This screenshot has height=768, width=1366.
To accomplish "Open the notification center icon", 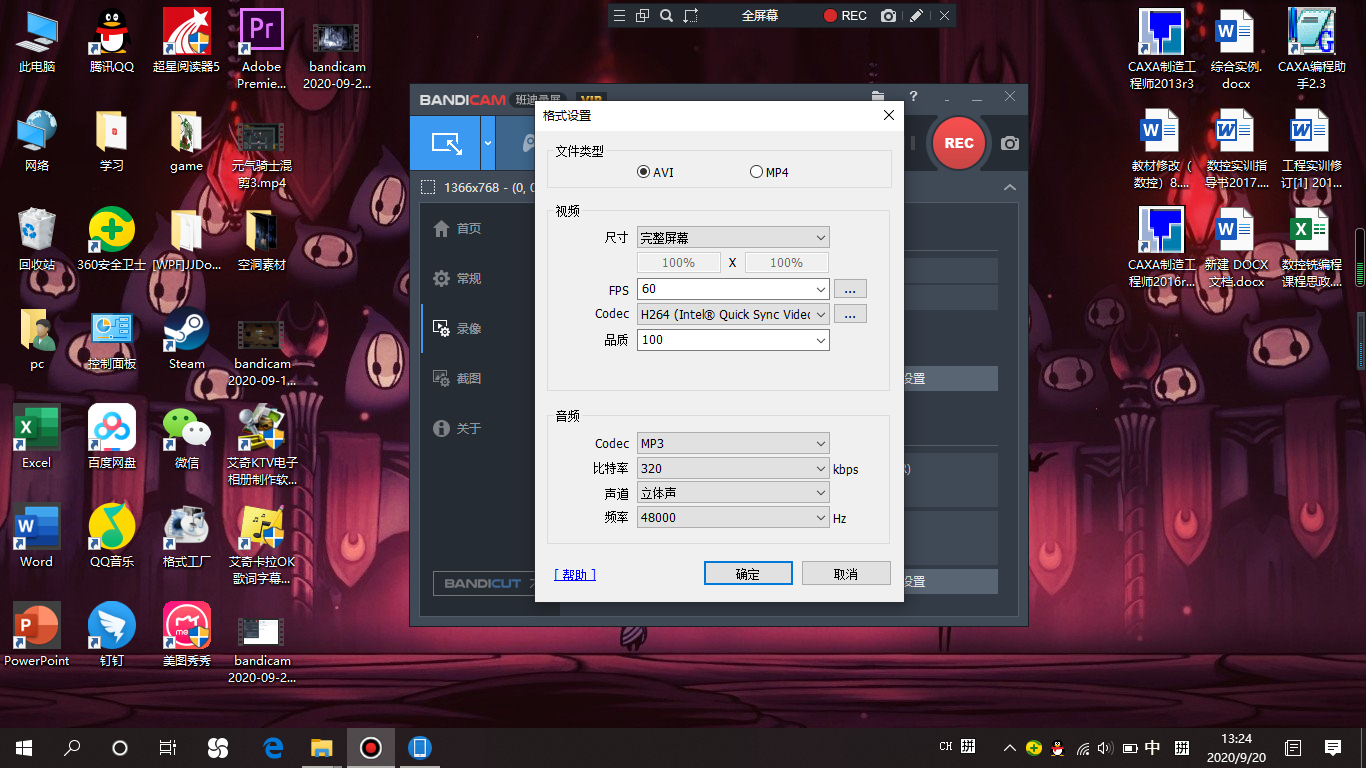I will pyautogui.click(x=1332, y=747).
